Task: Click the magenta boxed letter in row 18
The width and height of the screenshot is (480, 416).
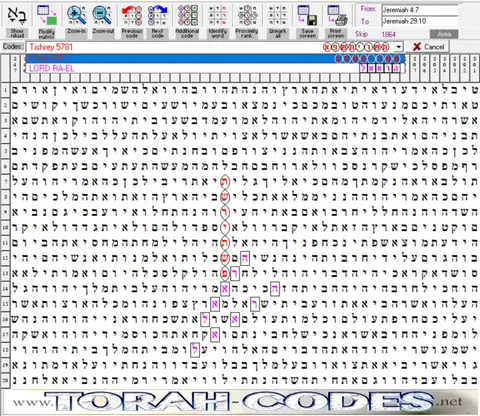Action: coord(195,350)
